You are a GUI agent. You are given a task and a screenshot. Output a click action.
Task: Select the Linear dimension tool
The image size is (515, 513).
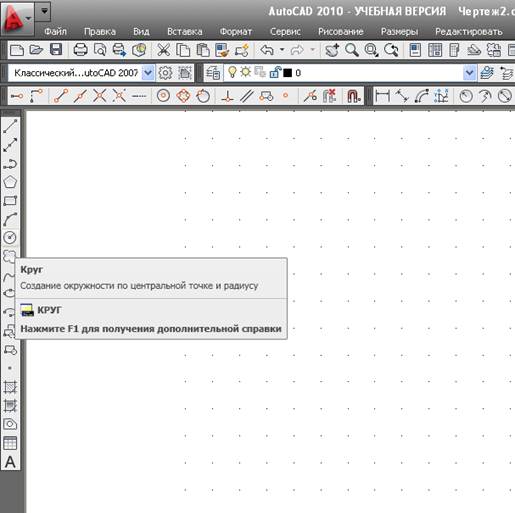tap(382, 96)
